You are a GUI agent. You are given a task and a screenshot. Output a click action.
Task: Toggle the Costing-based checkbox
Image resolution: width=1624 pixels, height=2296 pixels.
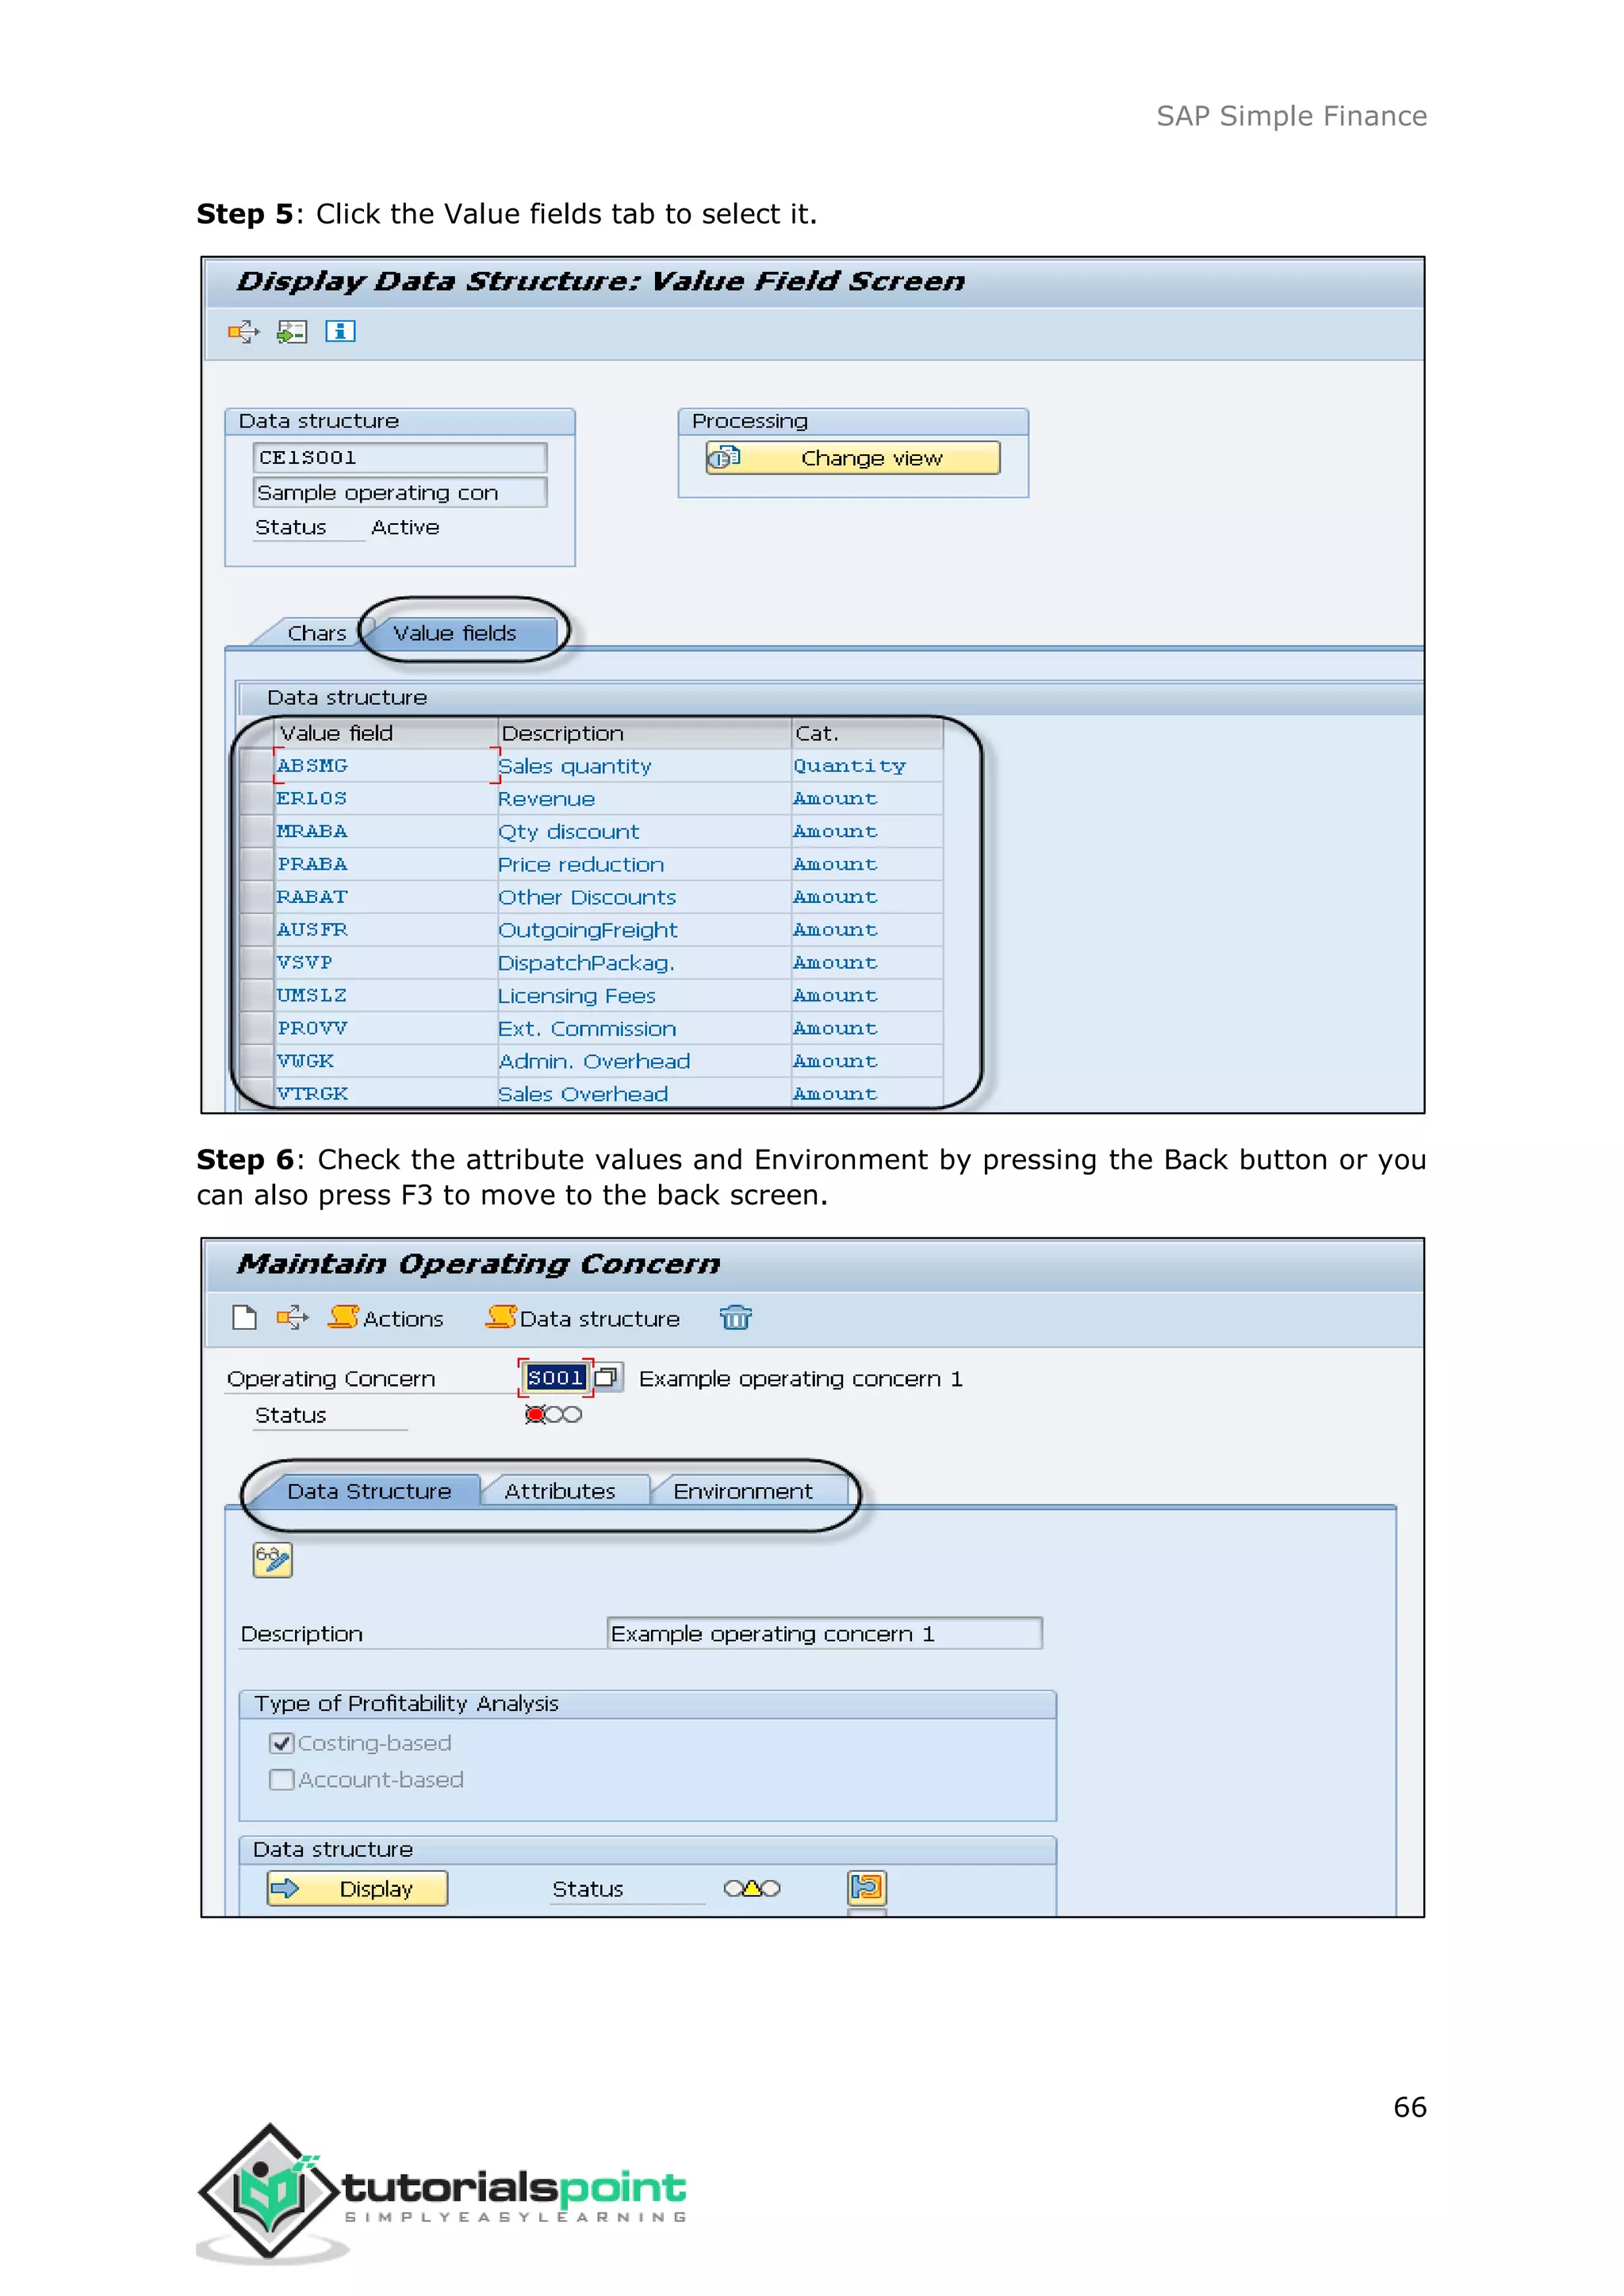click(x=282, y=1743)
